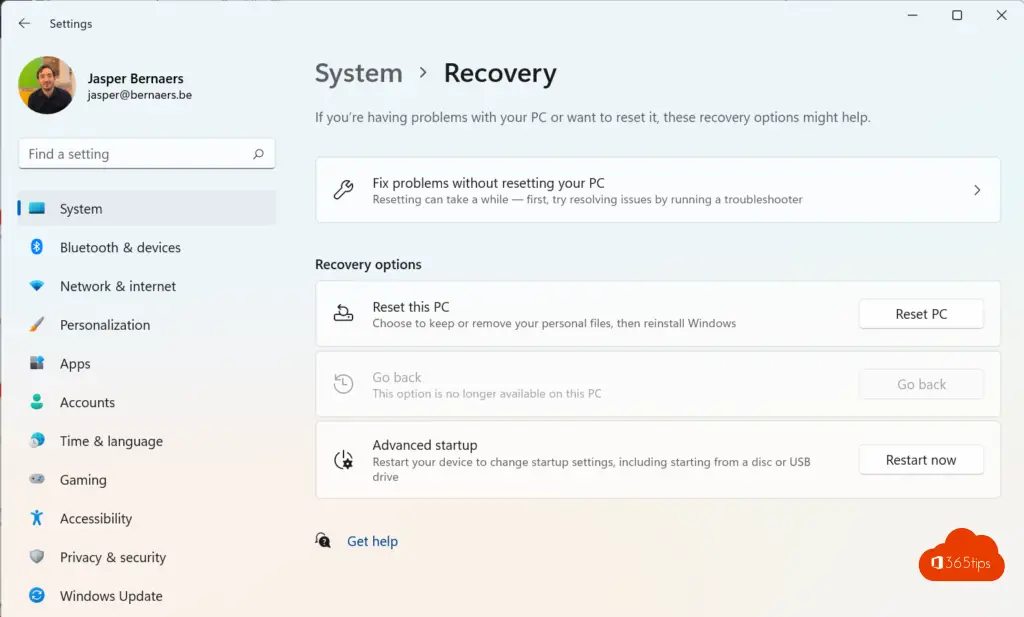The image size is (1024, 617).
Task: Open Bluetooth & devices settings
Action: (x=120, y=247)
